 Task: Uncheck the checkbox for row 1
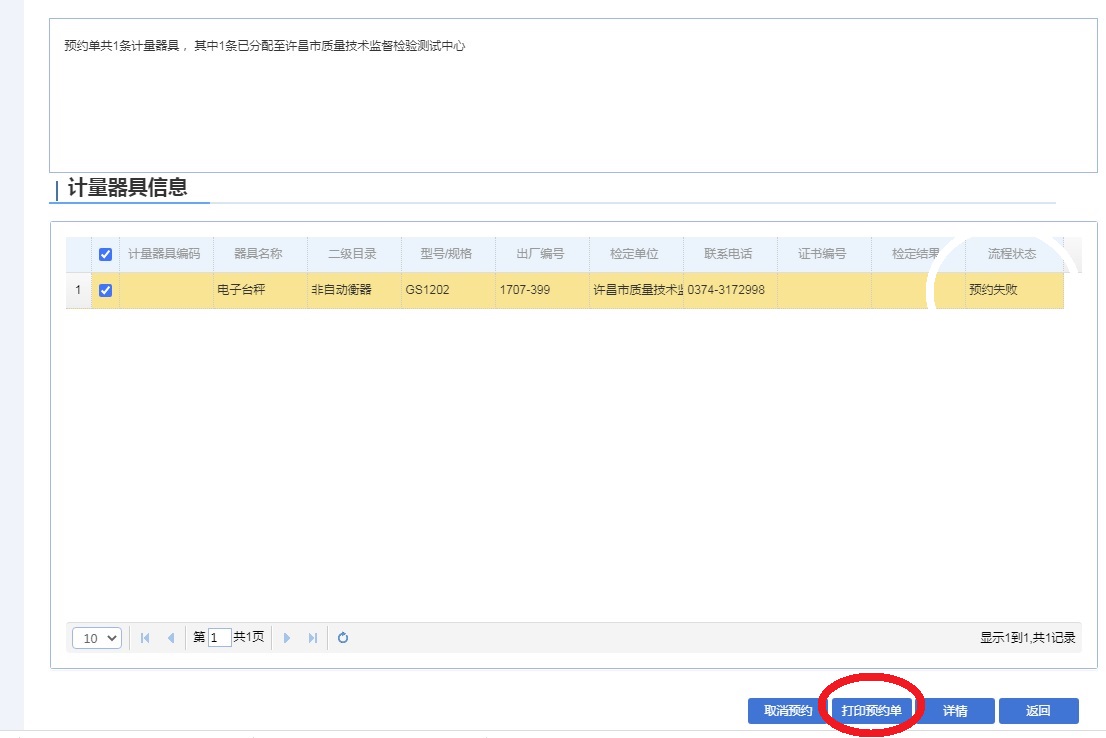coord(105,291)
